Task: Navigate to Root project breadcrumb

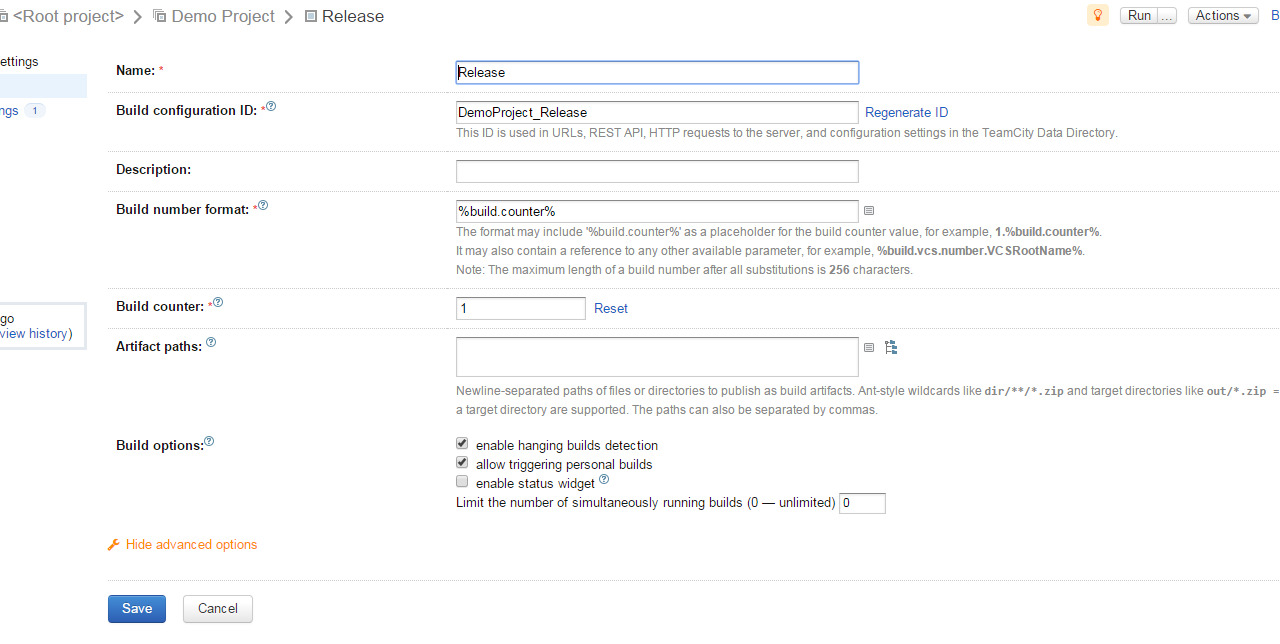Action: 68,16
